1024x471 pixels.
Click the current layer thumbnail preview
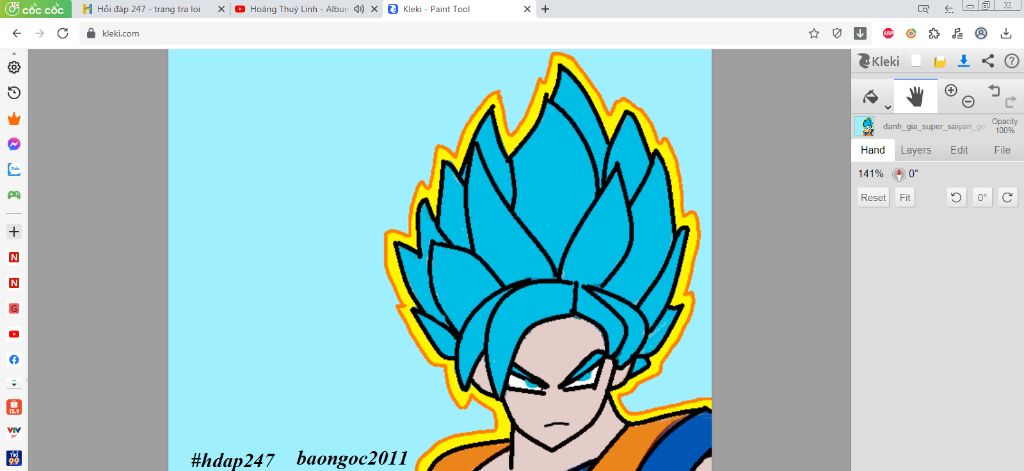pos(866,126)
